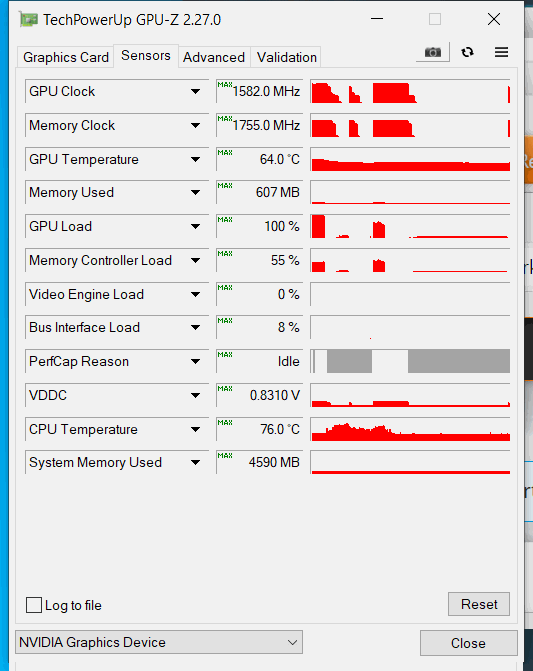Click the refresh arrows icon
Image resolution: width=533 pixels, height=671 pixels.
[467, 52]
